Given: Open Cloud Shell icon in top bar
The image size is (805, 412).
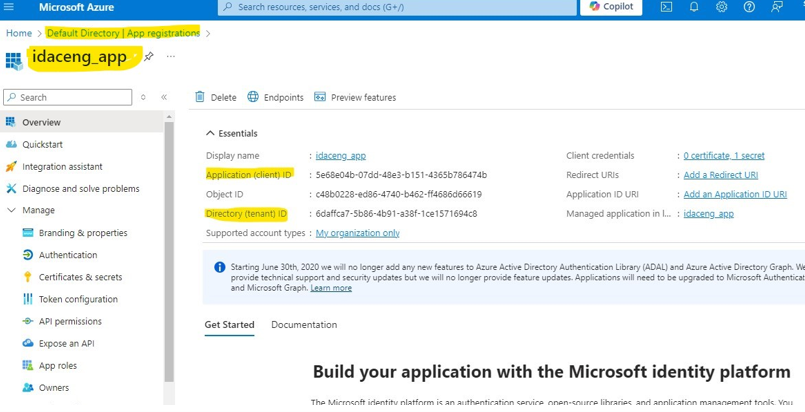Looking at the screenshot, I should [x=666, y=7].
